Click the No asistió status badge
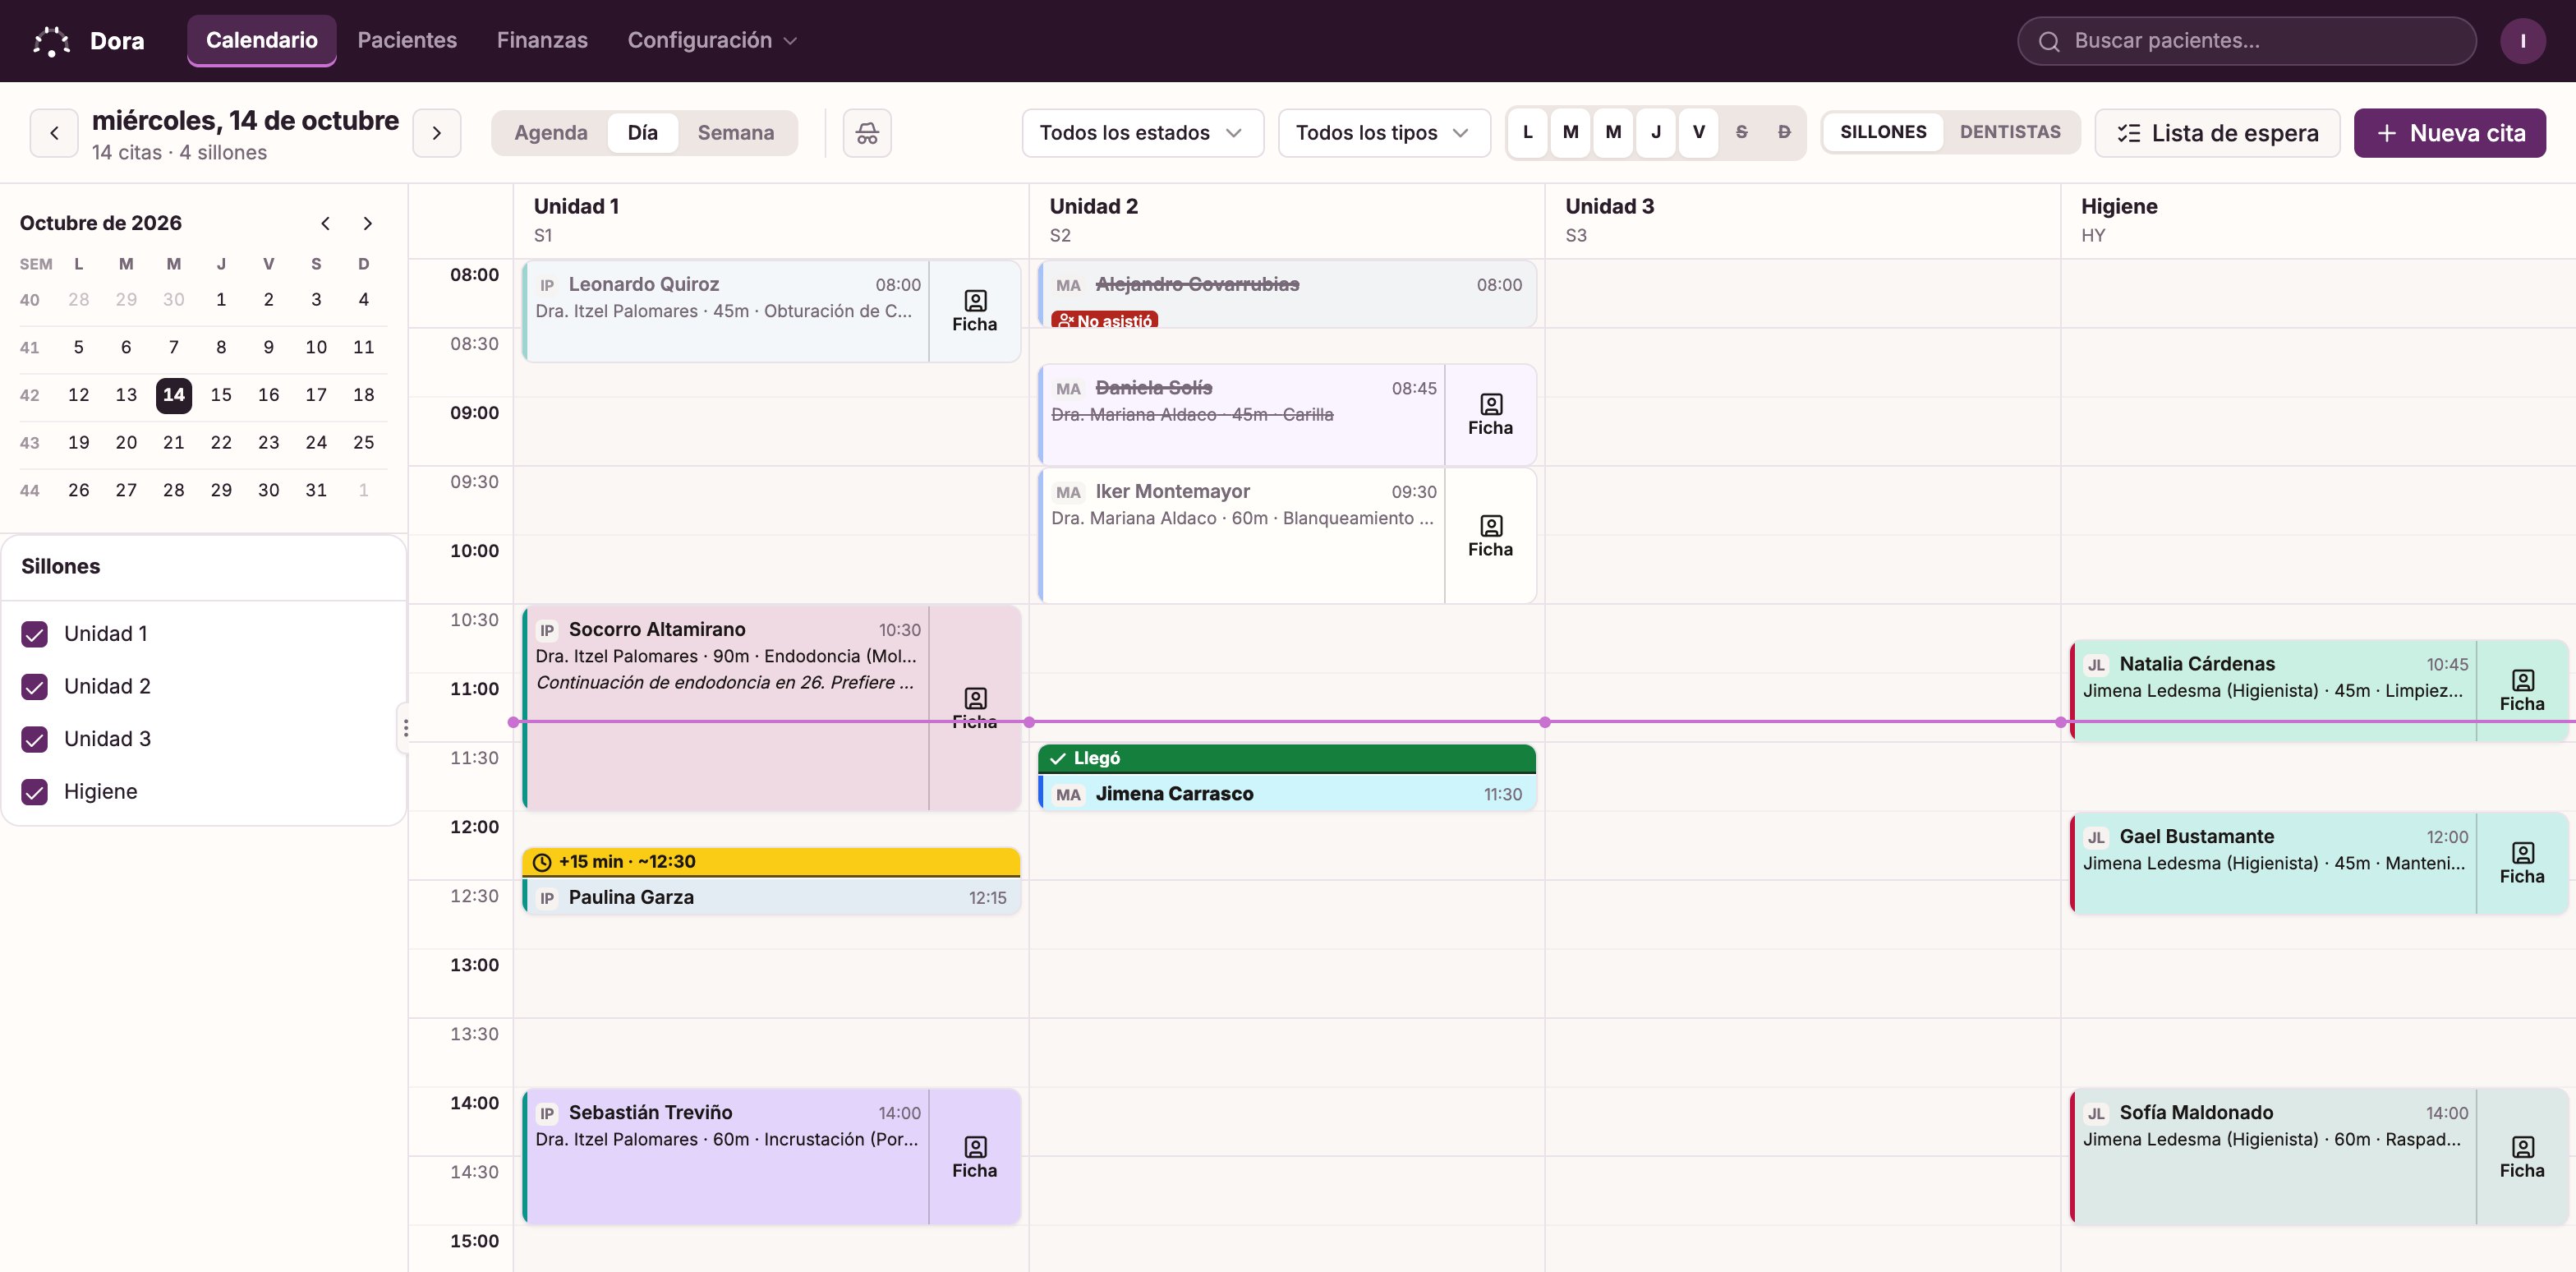 click(1104, 320)
